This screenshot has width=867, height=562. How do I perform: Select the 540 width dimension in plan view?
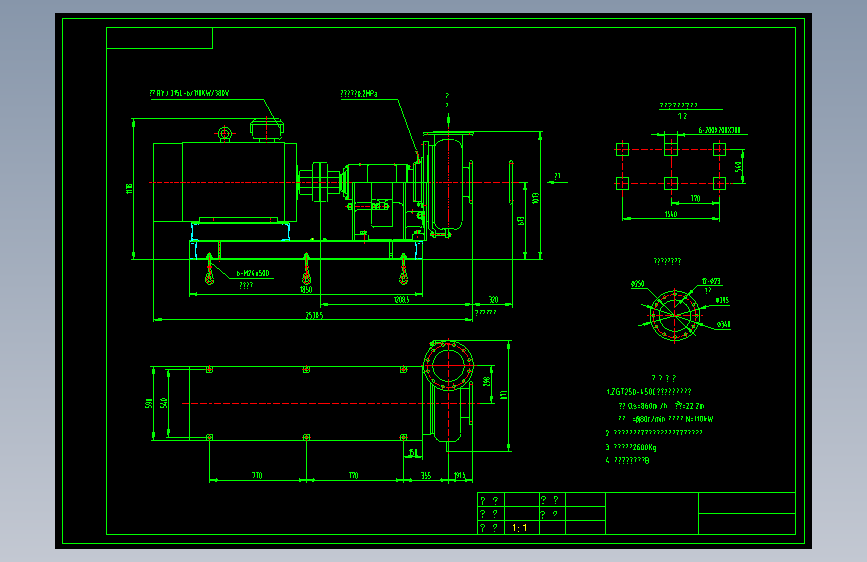click(x=163, y=403)
